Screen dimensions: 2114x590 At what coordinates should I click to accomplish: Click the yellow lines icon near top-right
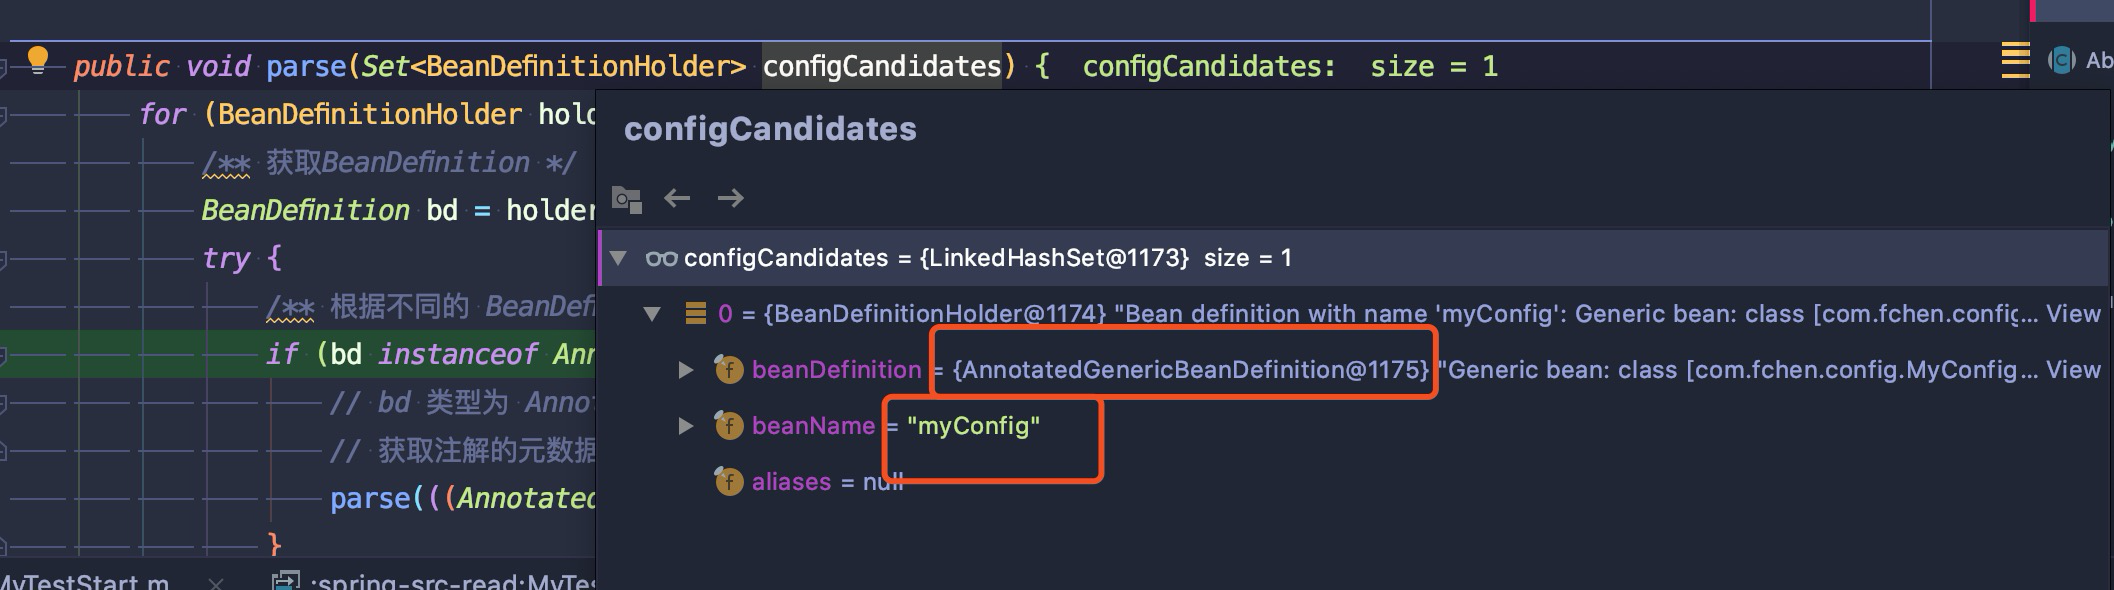coord(2016,60)
